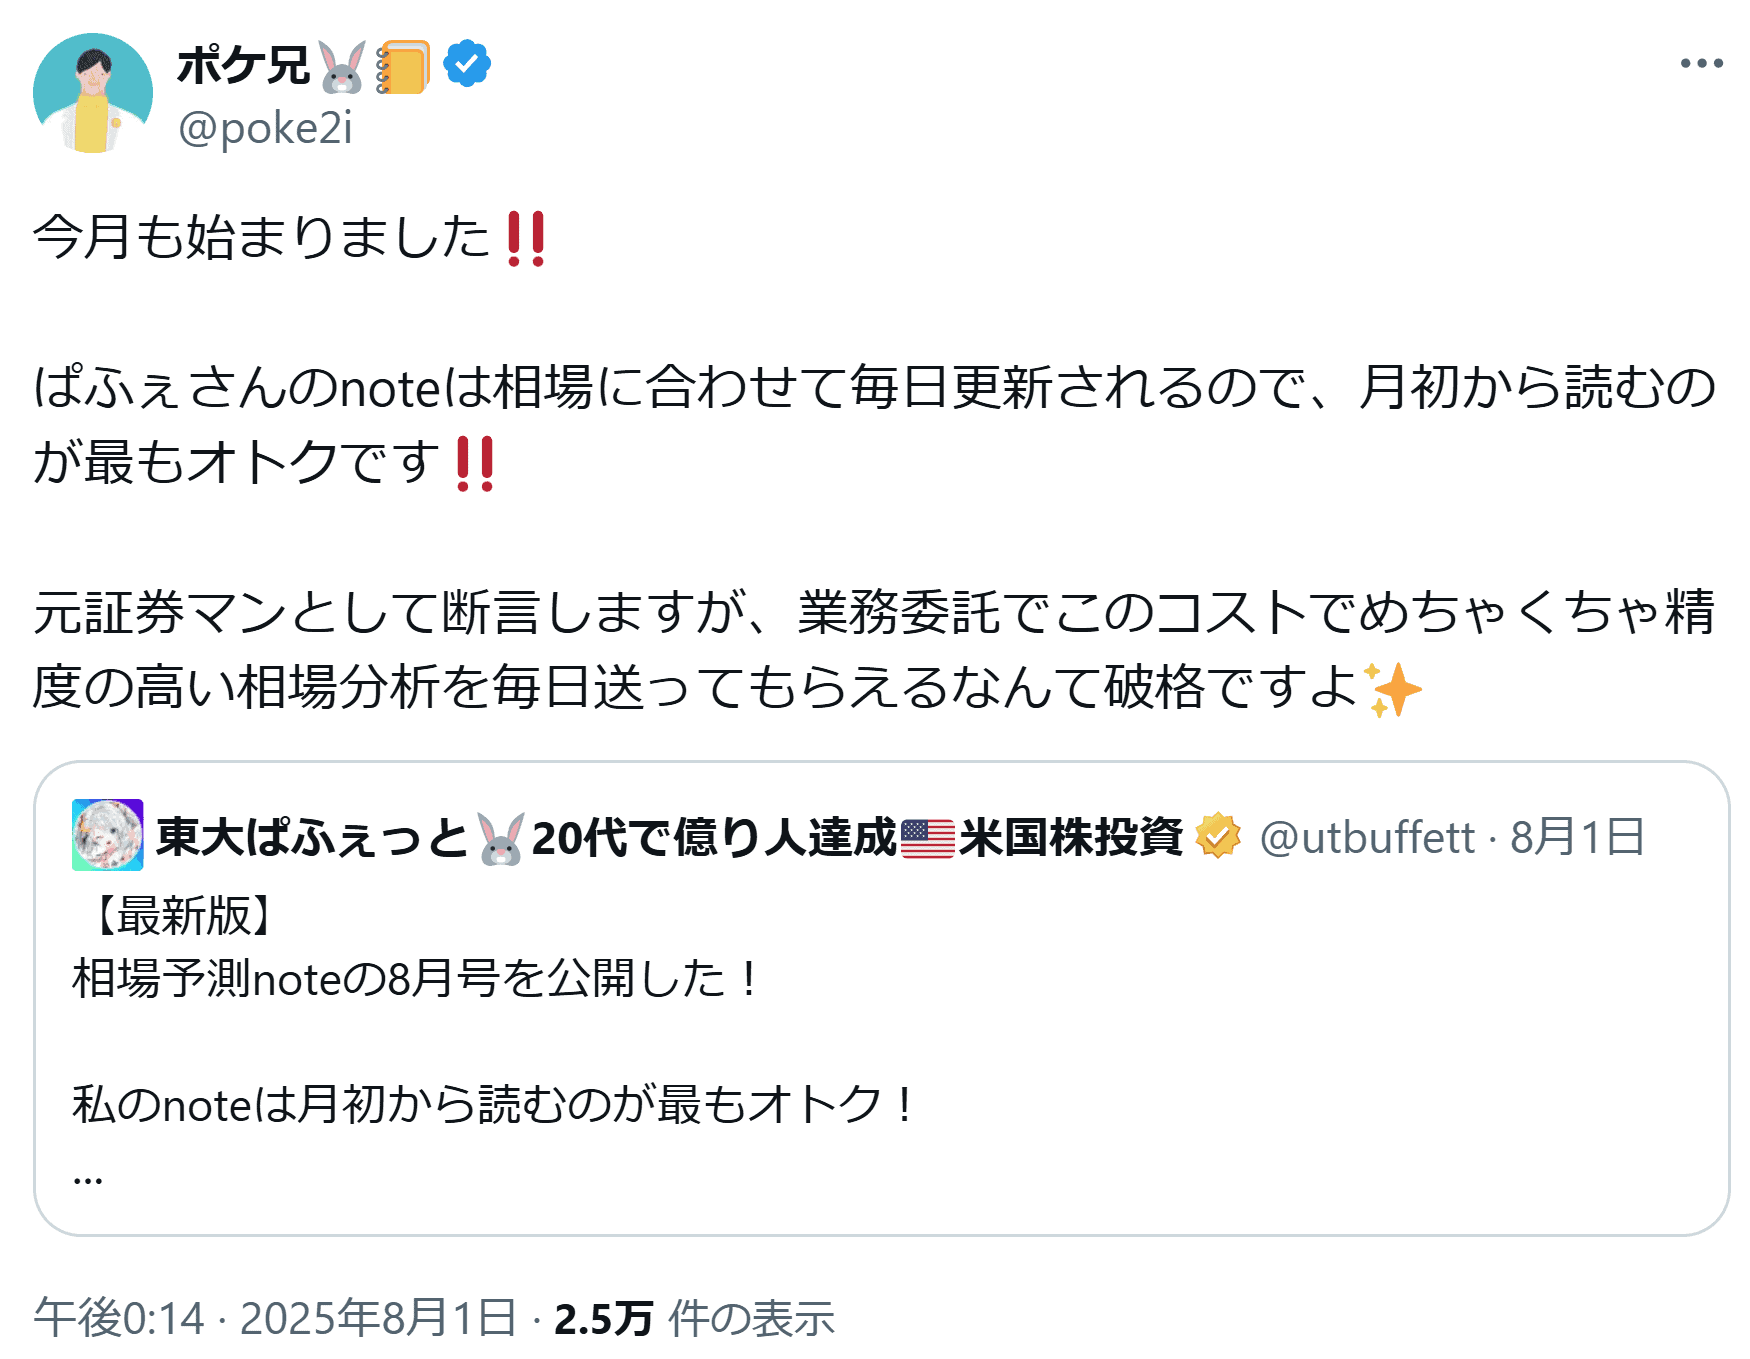Open the three-dot more options menu
Viewport: 1750px width, 1359px height.
point(1701,64)
